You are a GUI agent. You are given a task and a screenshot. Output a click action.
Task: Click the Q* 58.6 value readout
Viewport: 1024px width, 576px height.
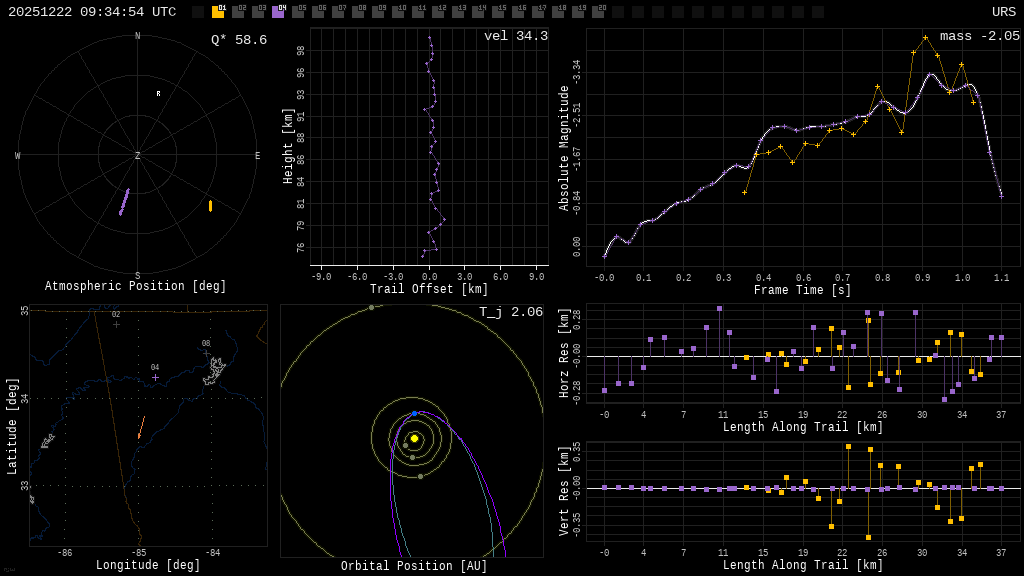[238, 40]
